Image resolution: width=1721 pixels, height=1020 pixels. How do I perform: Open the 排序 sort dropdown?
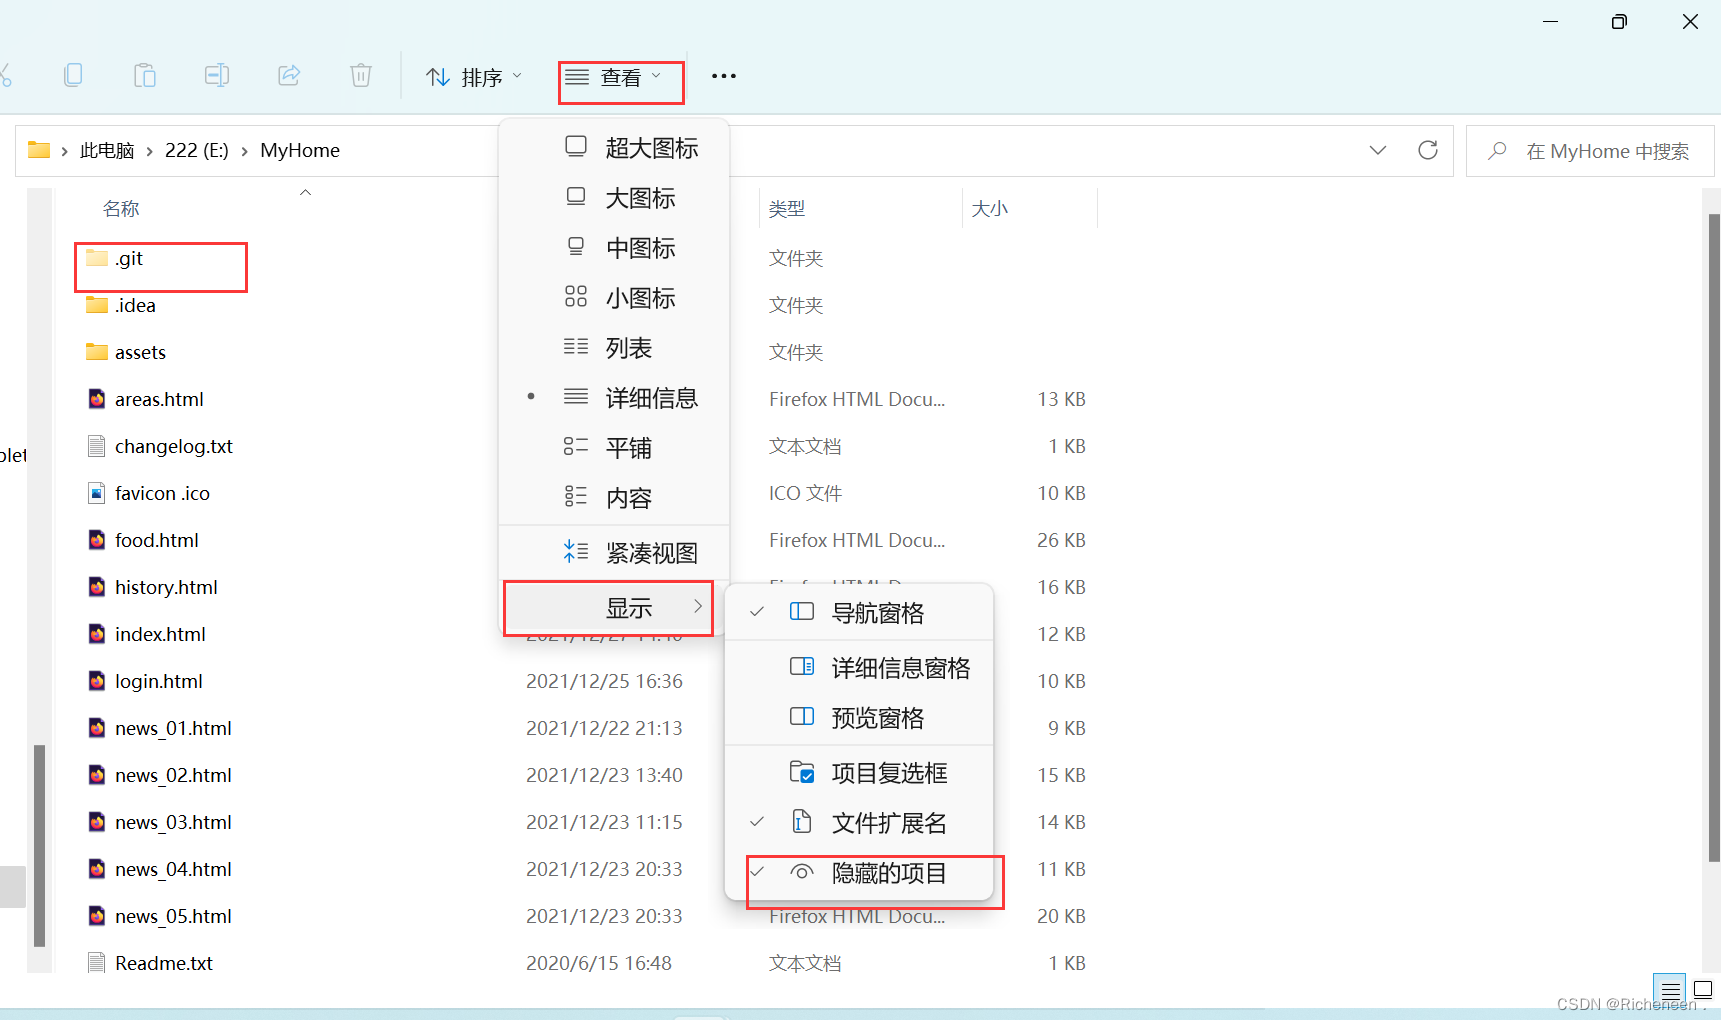pos(474,77)
